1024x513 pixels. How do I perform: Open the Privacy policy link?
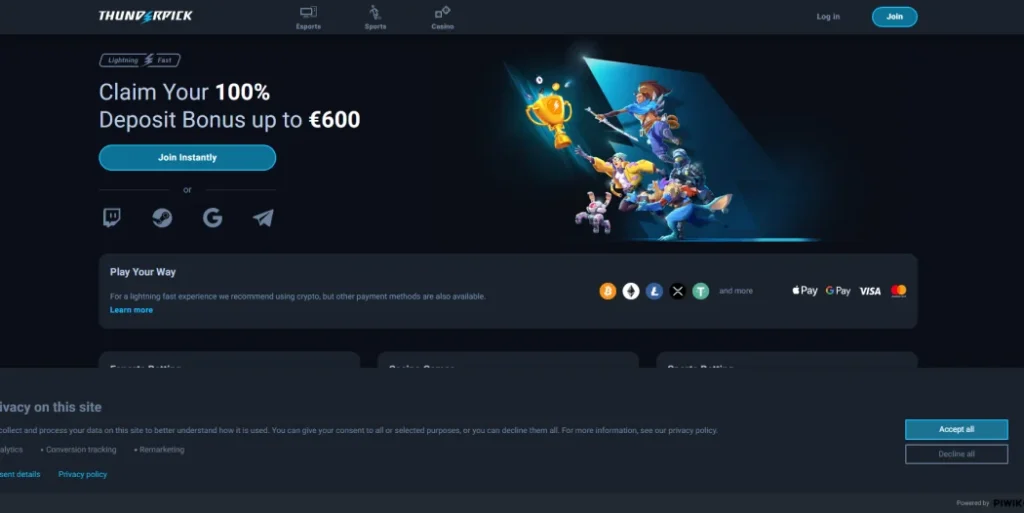click(x=83, y=474)
